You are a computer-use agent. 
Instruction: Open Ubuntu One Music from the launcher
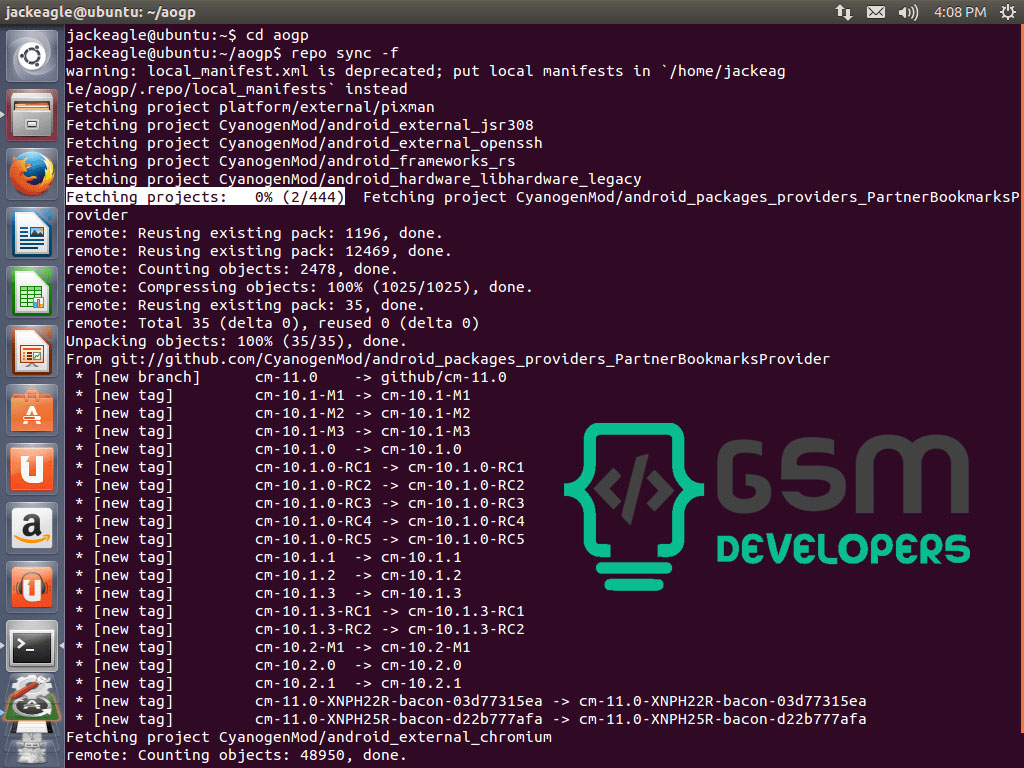pyautogui.click(x=31, y=586)
